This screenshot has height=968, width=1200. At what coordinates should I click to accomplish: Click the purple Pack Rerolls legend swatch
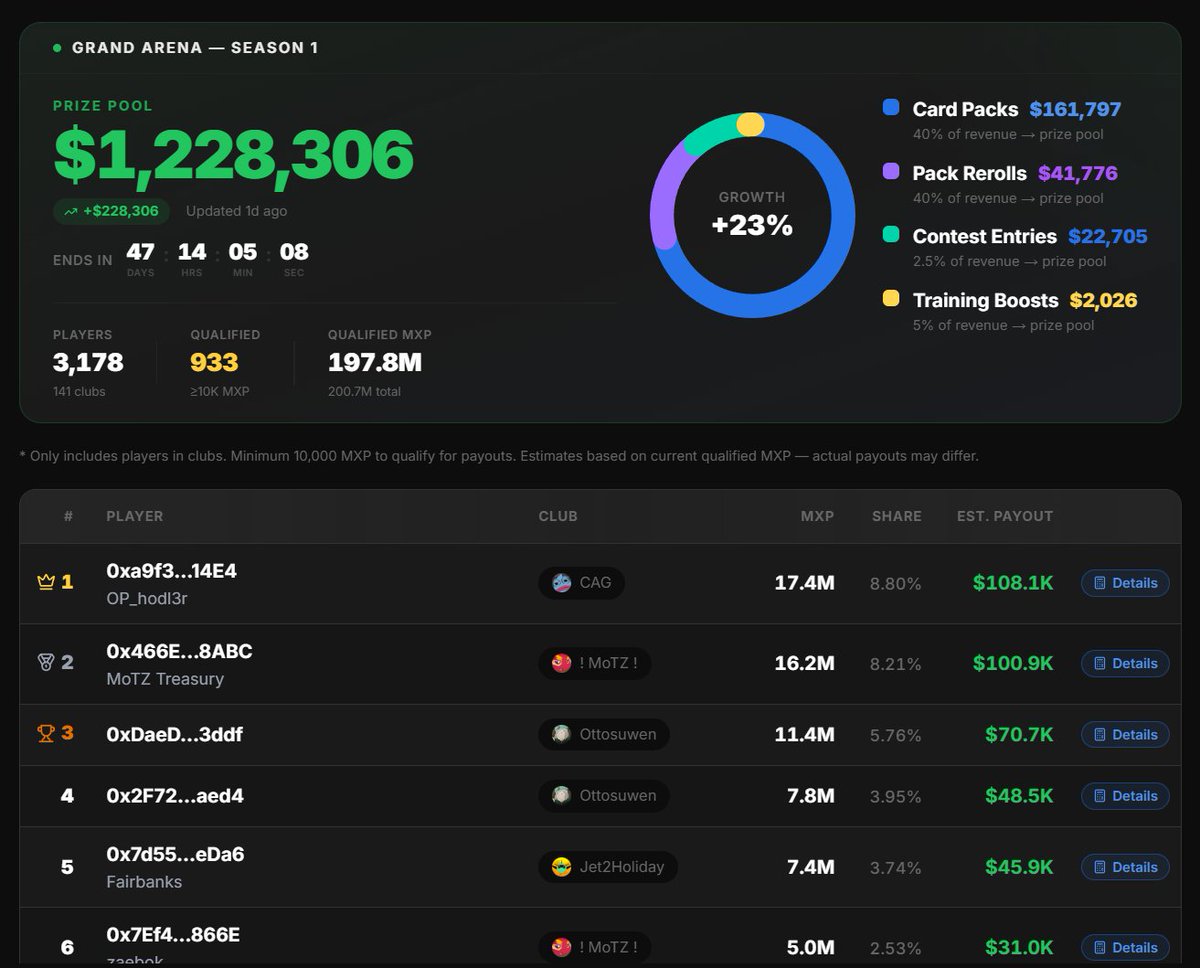pyautogui.click(x=891, y=172)
